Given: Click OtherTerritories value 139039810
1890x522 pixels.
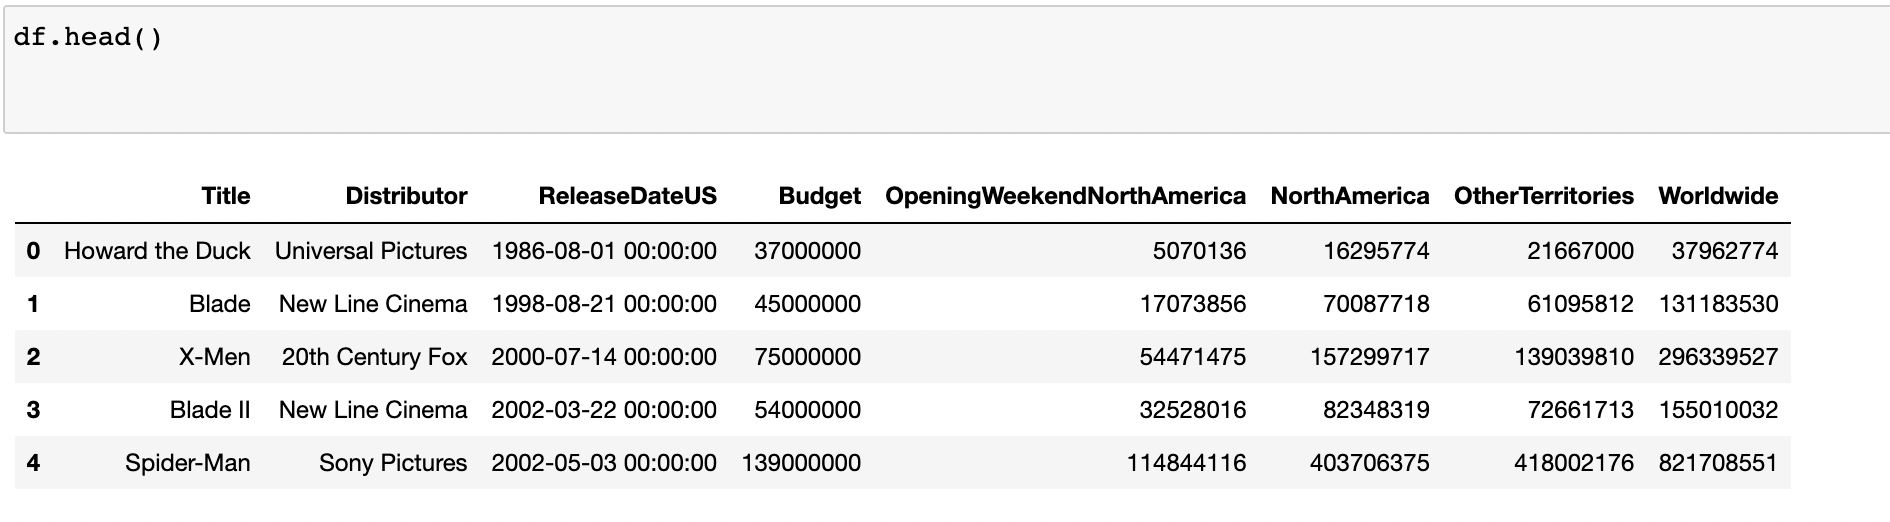Looking at the screenshot, I should [1575, 357].
